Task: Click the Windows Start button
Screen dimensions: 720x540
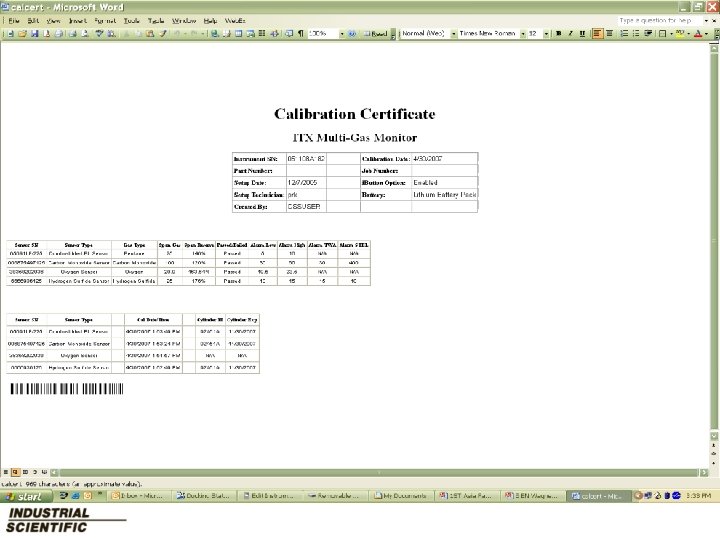Action: pos(25,496)
